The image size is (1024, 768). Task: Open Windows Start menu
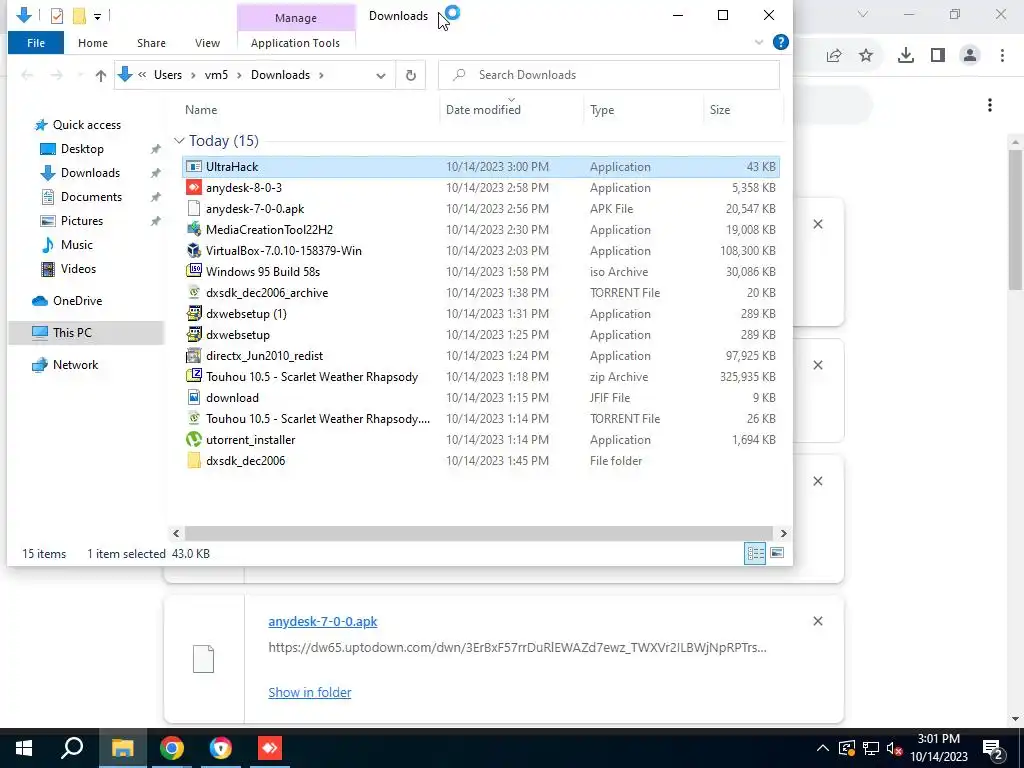(24, 748)
